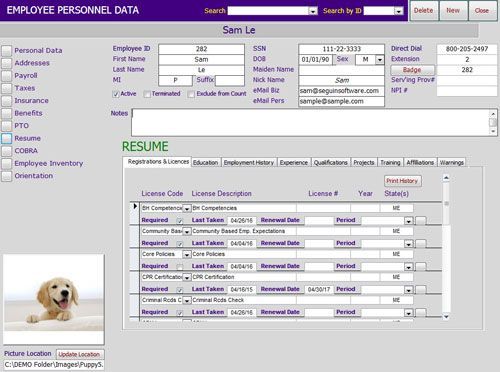Image resolution: width=500 pixels, height=372 pixels.
Task: Click the picture location path field
Action: pyautogui.click(x=54, y=365)
